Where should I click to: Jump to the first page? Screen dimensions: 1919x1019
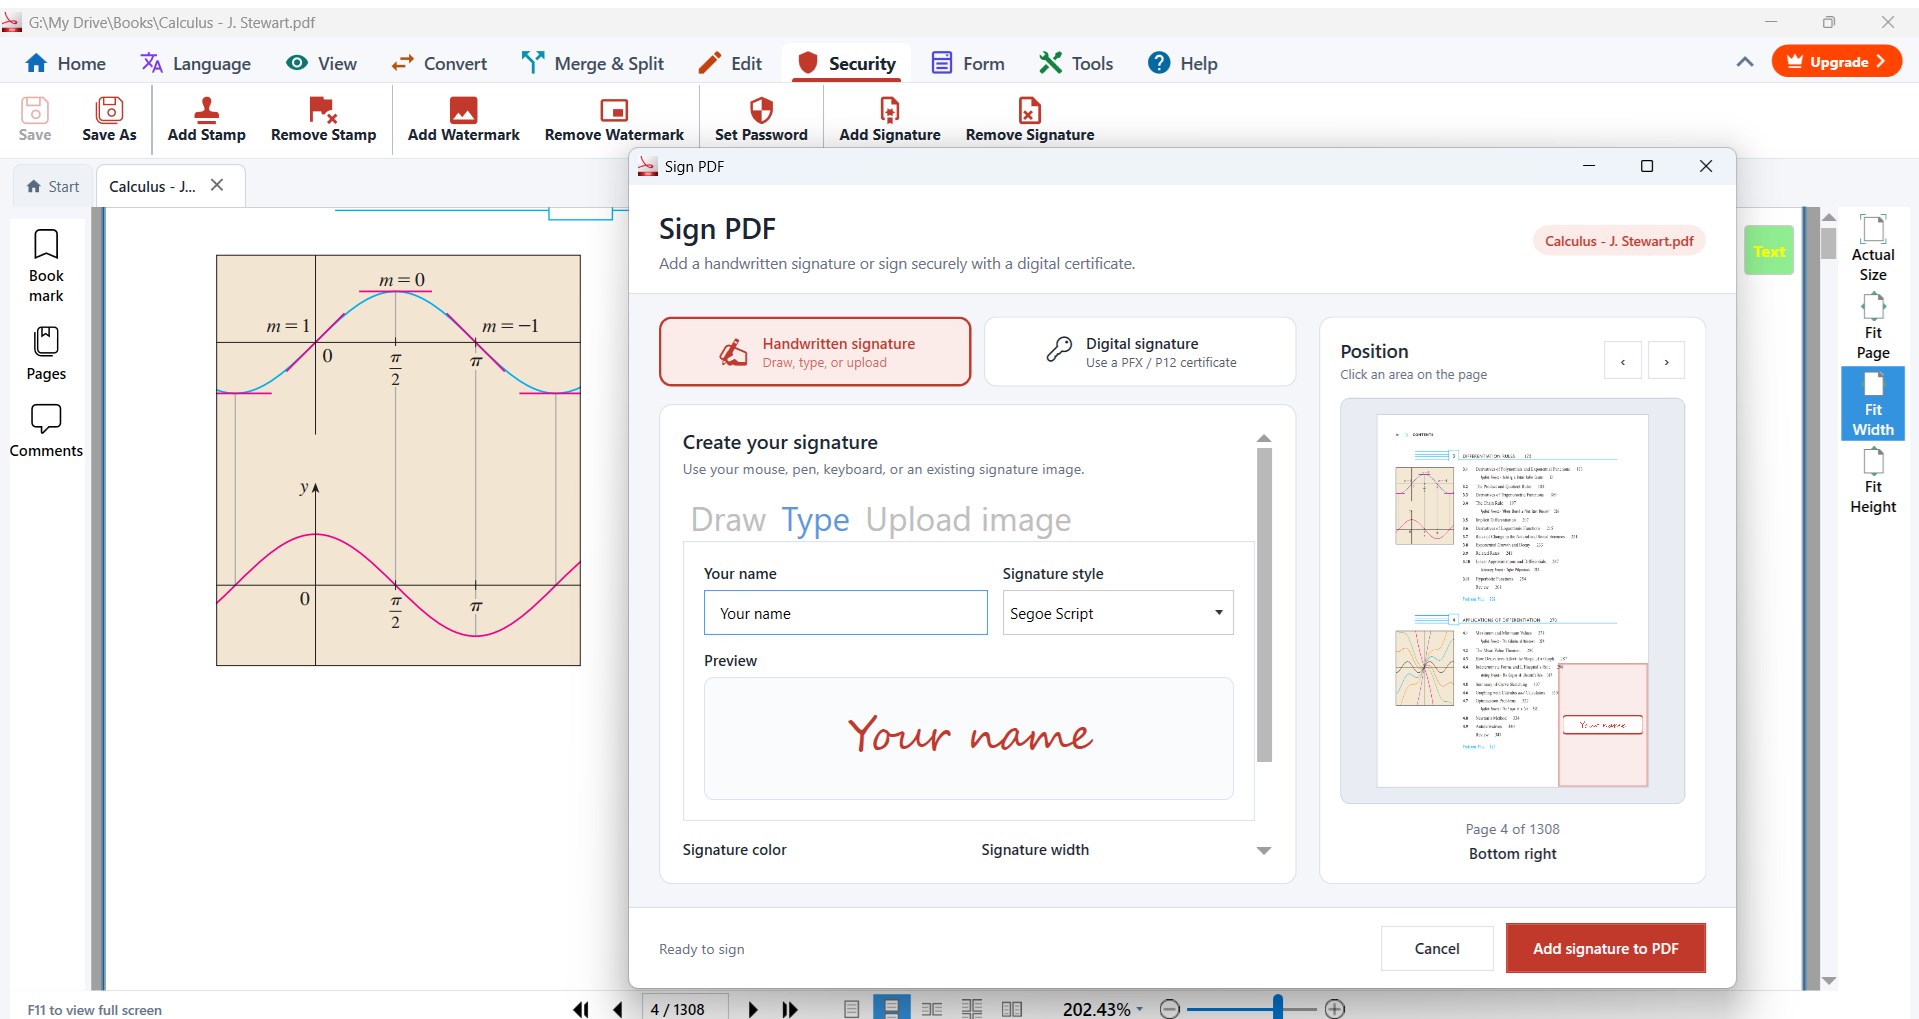coord(580,1009)
